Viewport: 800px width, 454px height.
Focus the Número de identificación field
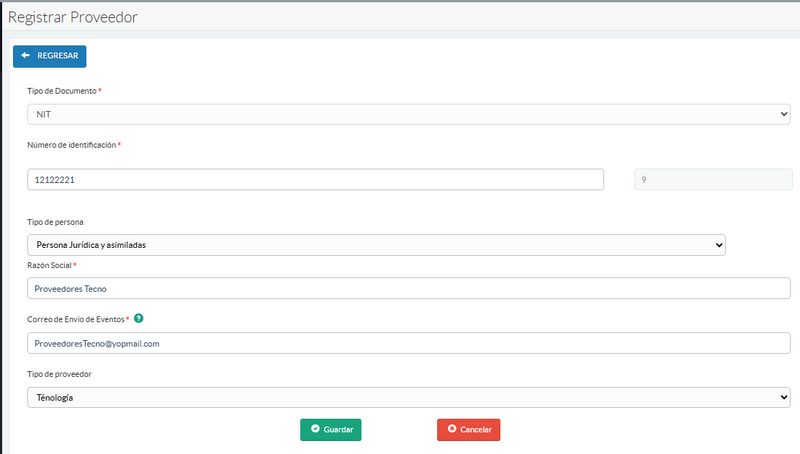(315, 179)
